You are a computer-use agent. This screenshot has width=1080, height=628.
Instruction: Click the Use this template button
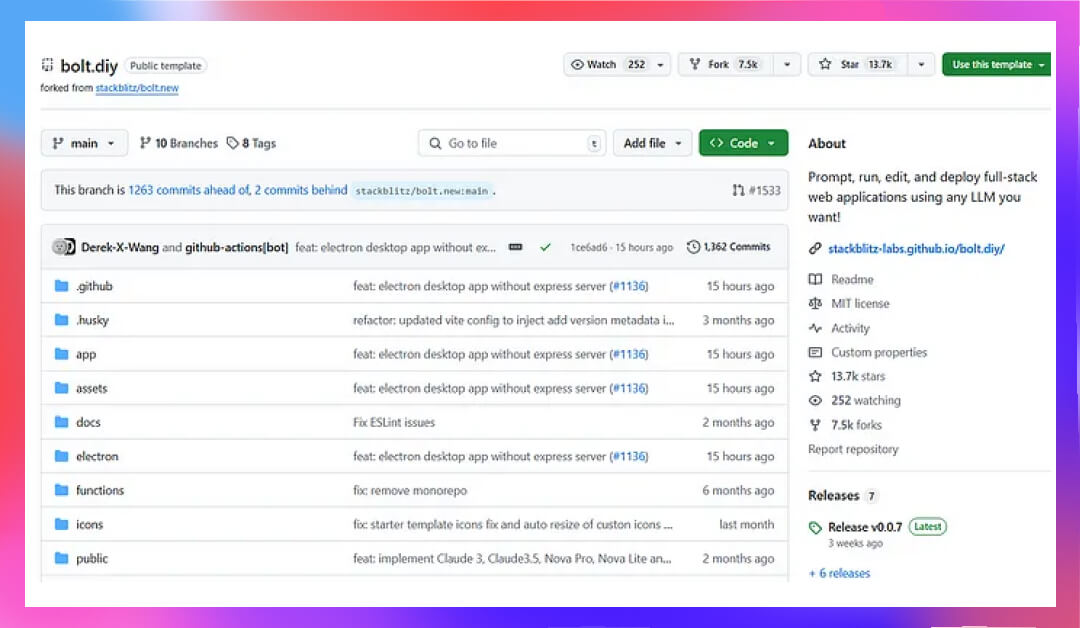point(996,64)
